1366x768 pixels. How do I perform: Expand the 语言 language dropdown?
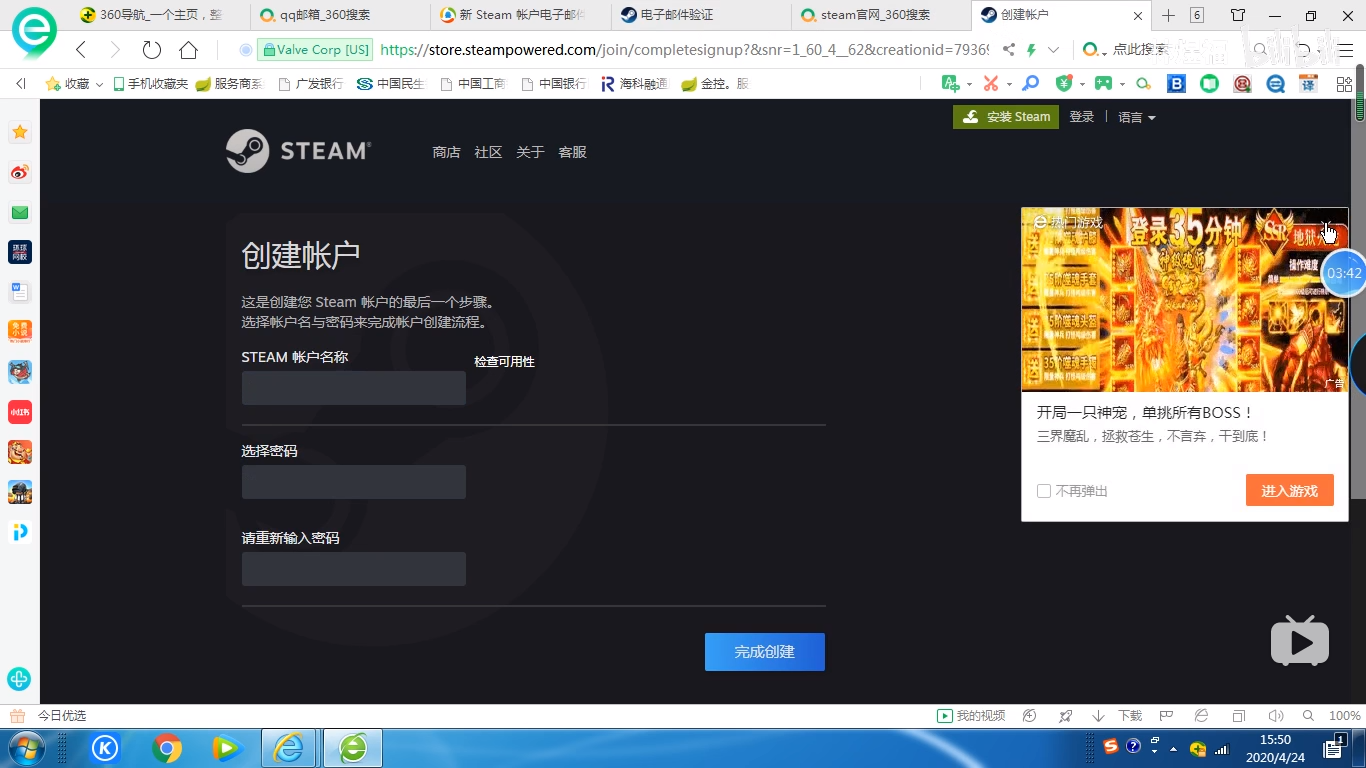(x=1137, y=117)
